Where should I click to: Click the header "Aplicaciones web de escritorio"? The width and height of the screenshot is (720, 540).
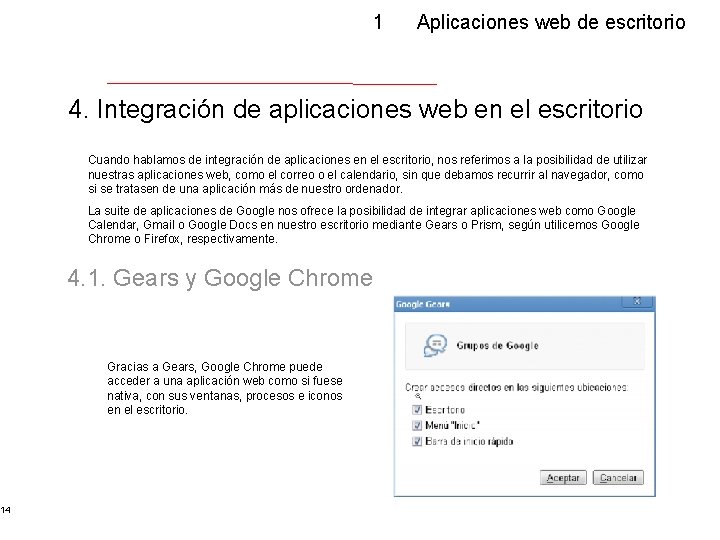551,22
